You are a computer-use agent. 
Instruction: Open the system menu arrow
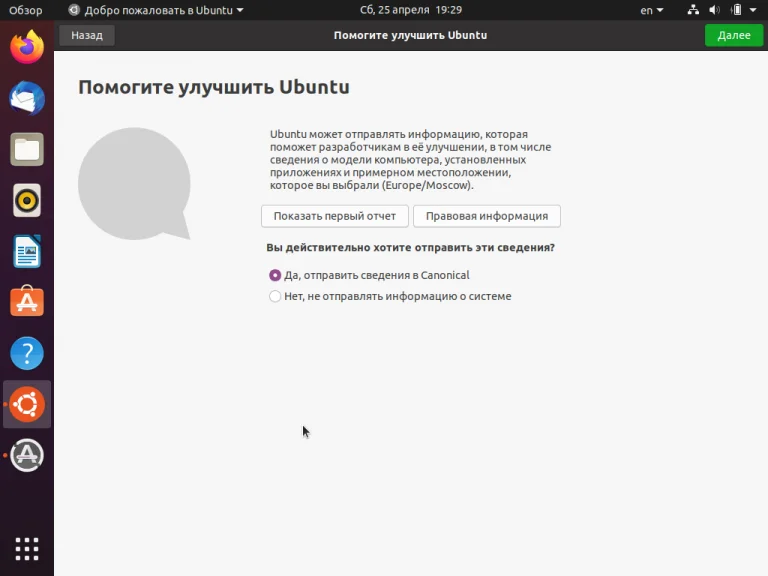click(x=753, y=10)
